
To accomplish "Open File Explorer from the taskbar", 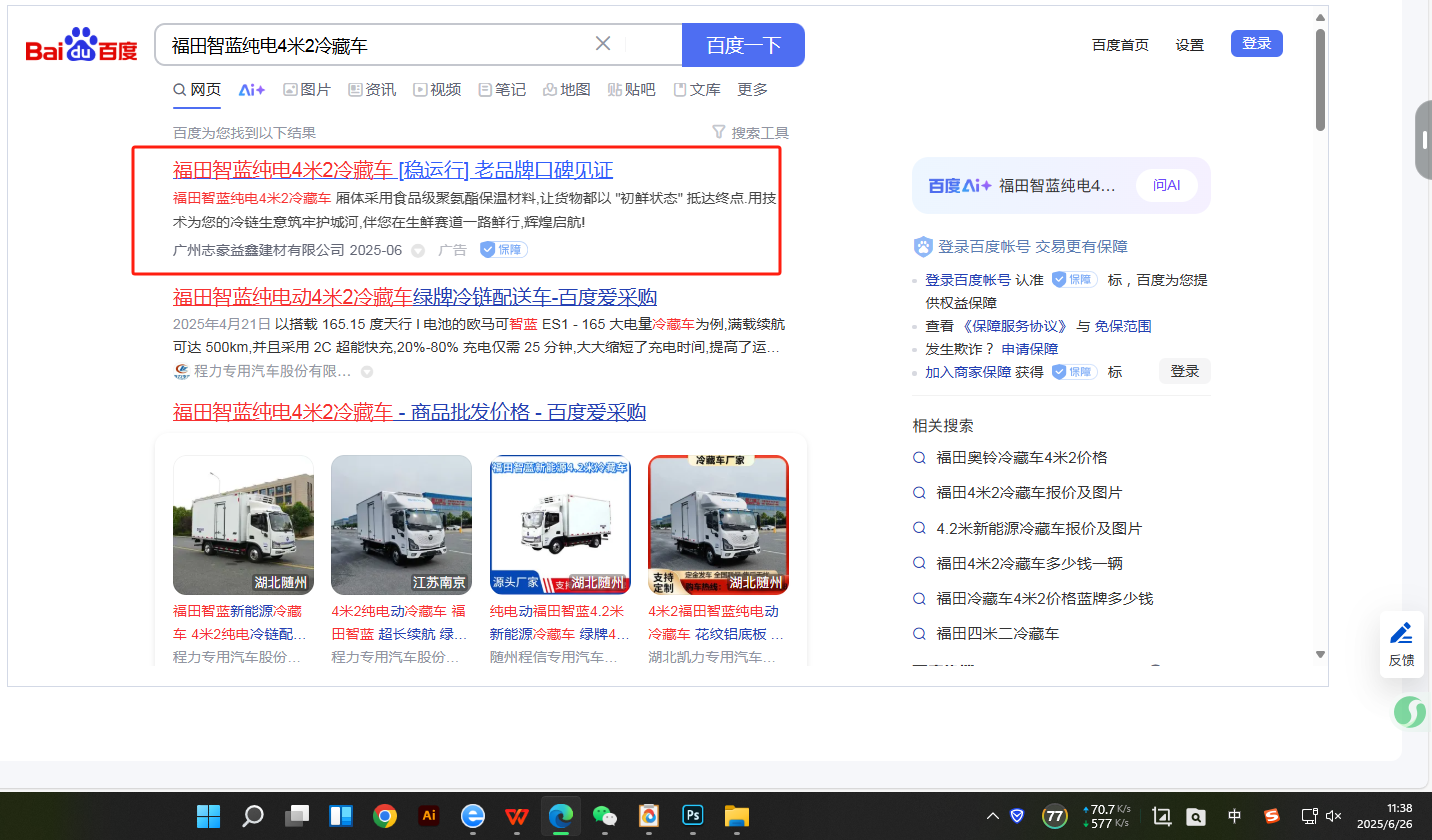I will [x=737, y=816].
